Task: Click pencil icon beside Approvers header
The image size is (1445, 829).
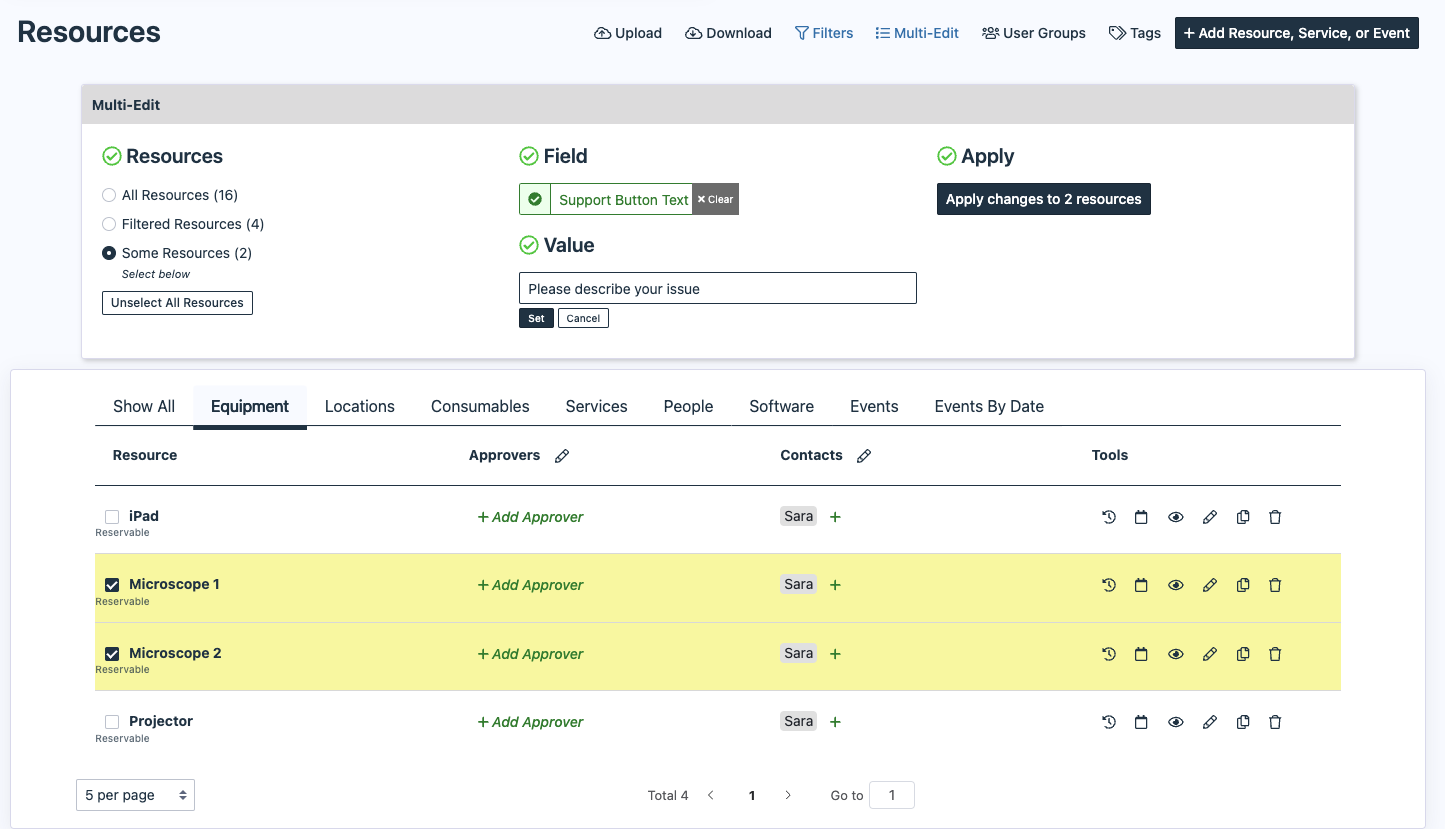Action: pos(562,456)
